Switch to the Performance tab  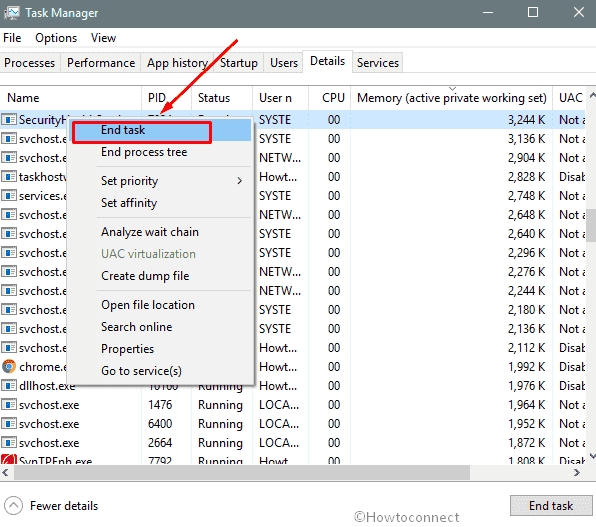[x=101, y=63]
